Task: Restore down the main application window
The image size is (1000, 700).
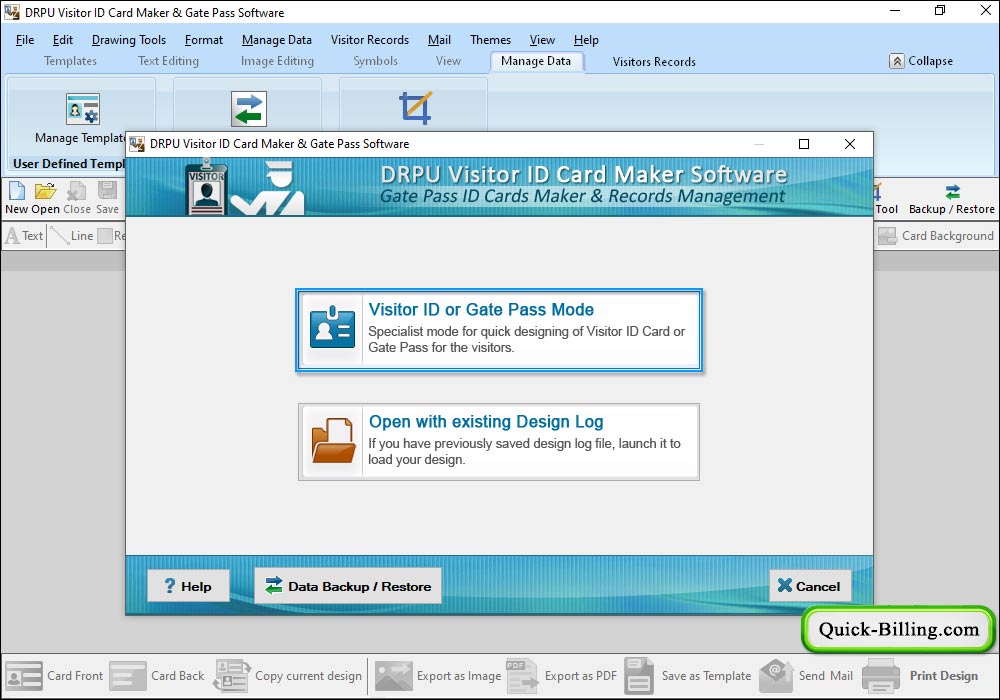Action: [940, 10]
